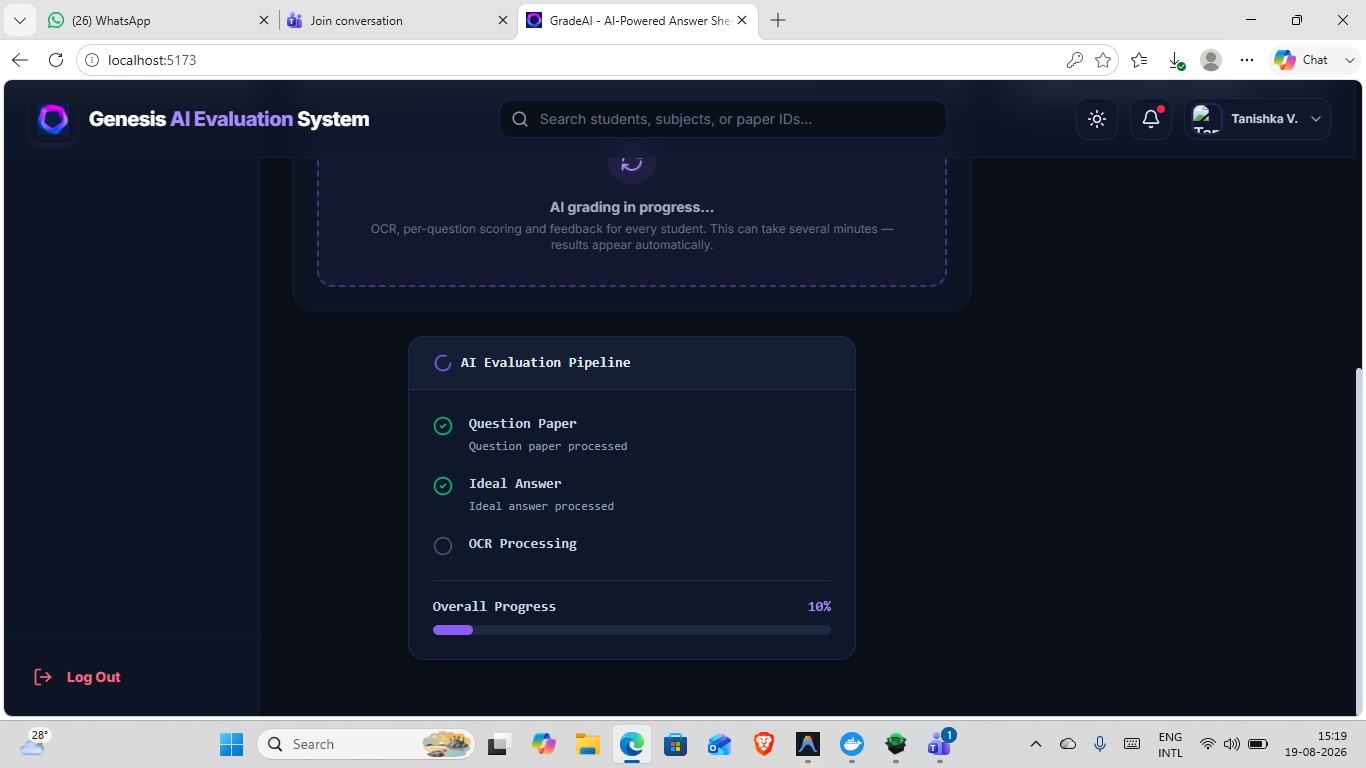The height and width of the screenshot is (768, 1366).
Task: Click the AI Evaluation Pipeline loading spinner
Action: pos(443,363)
